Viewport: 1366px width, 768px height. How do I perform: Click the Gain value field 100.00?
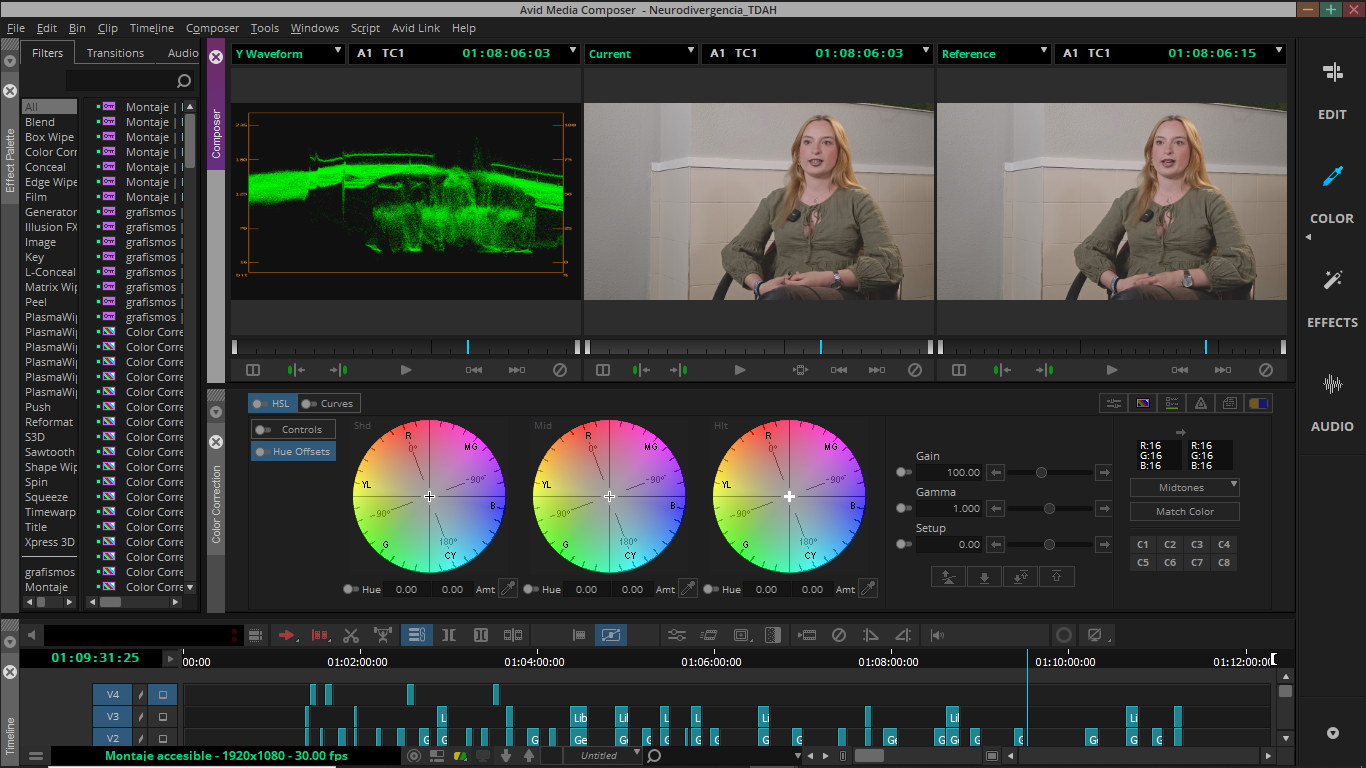[950, 472]
